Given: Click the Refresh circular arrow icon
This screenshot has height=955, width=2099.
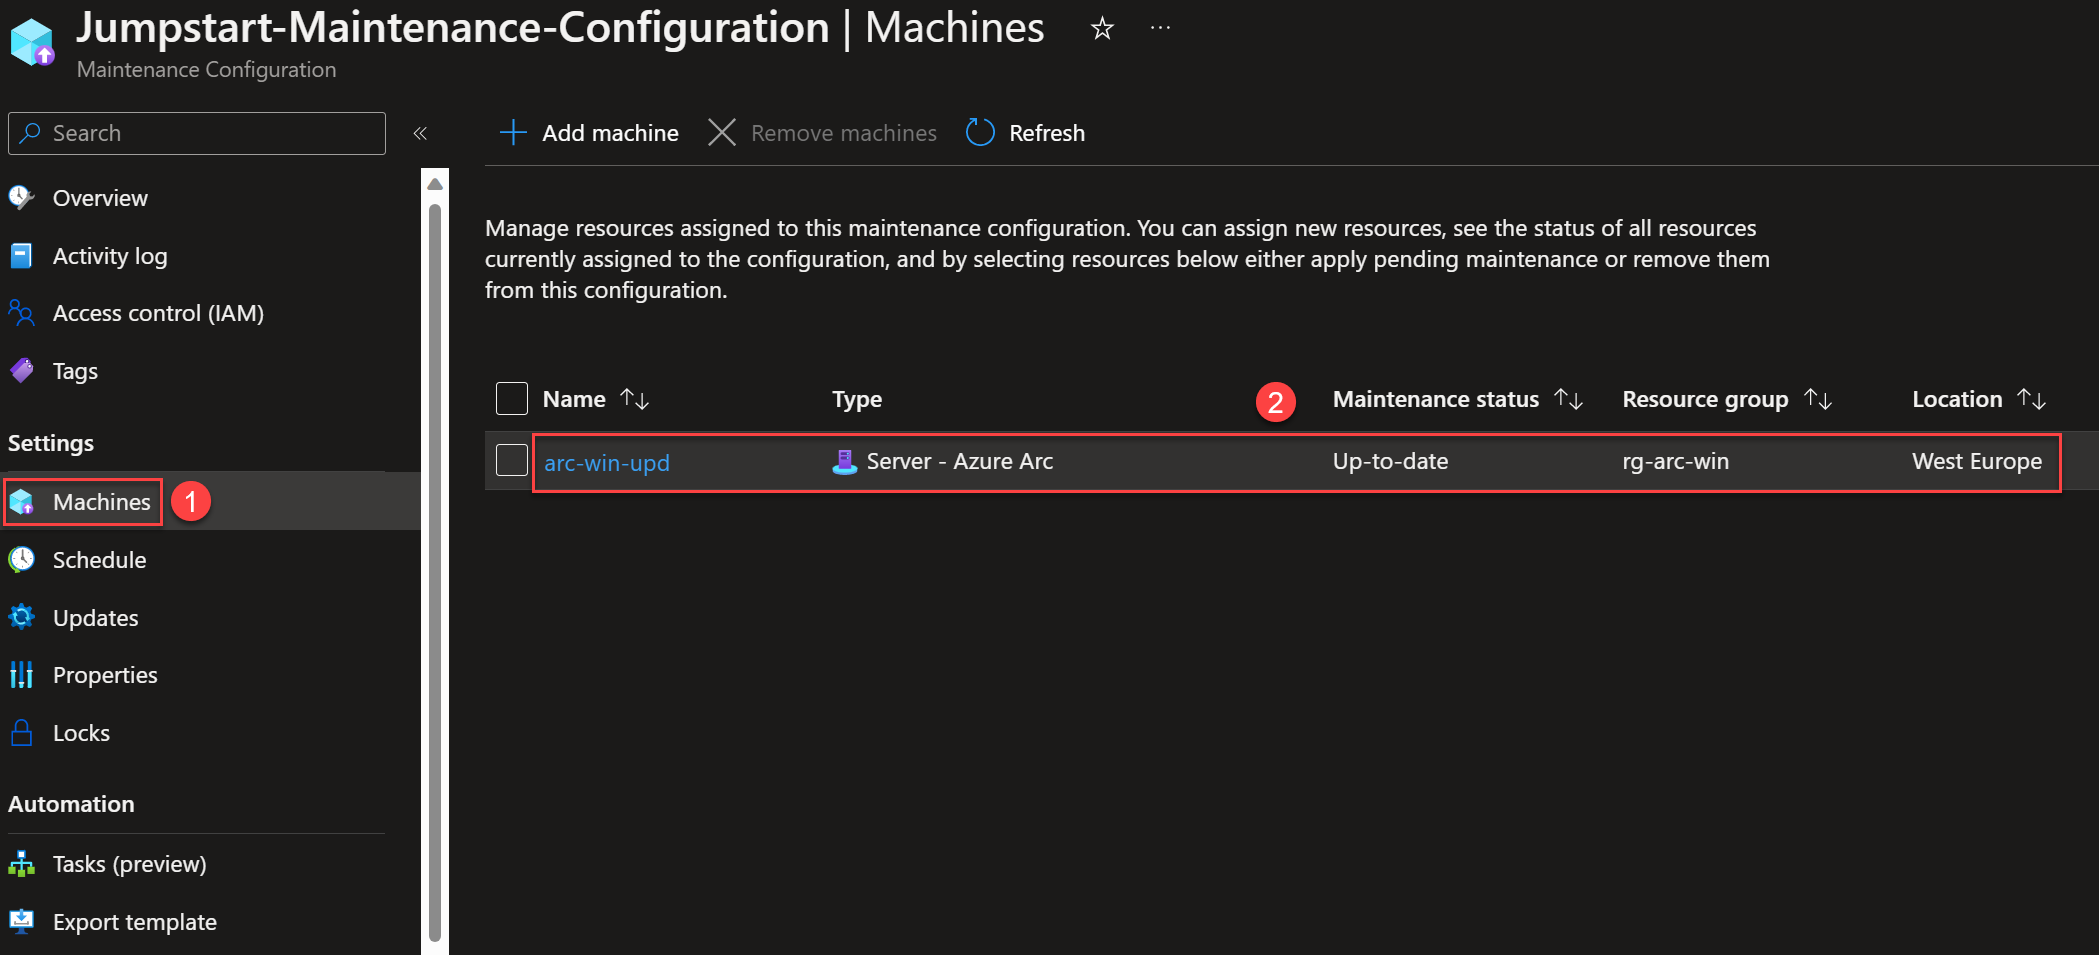Looking at the screenshot, I should [980, 133].
